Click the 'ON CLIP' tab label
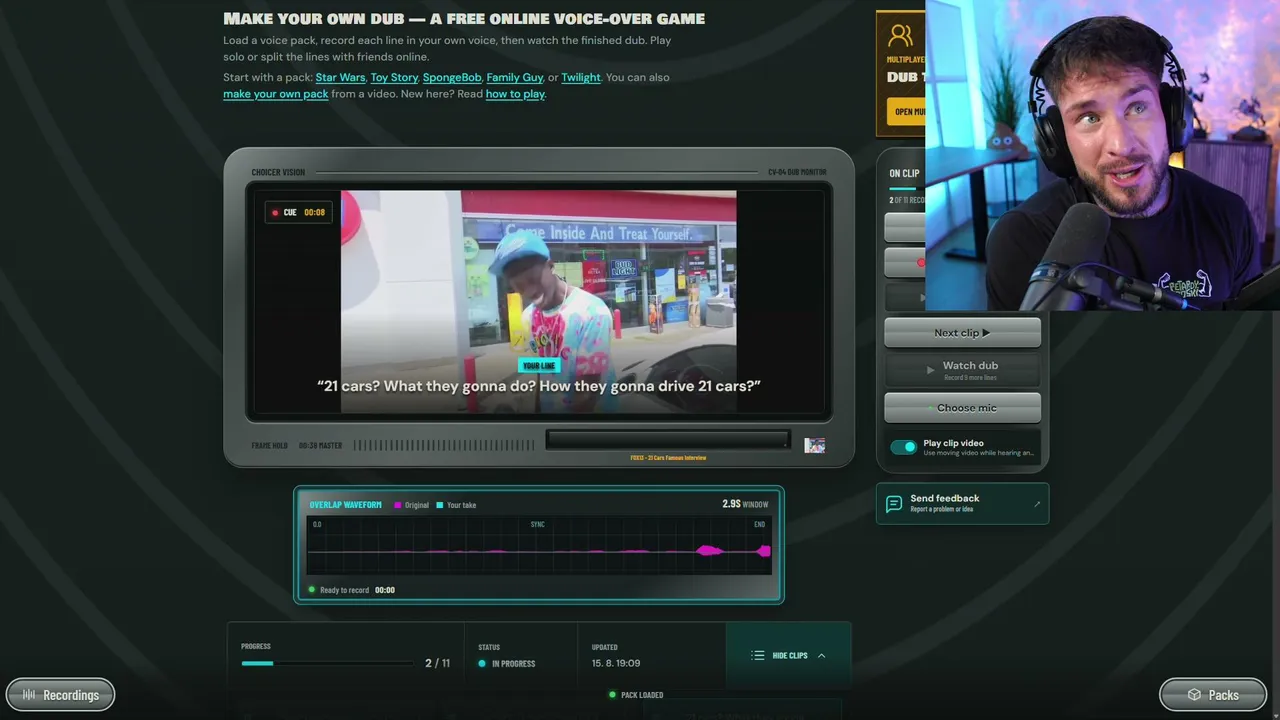 (904, 173)
